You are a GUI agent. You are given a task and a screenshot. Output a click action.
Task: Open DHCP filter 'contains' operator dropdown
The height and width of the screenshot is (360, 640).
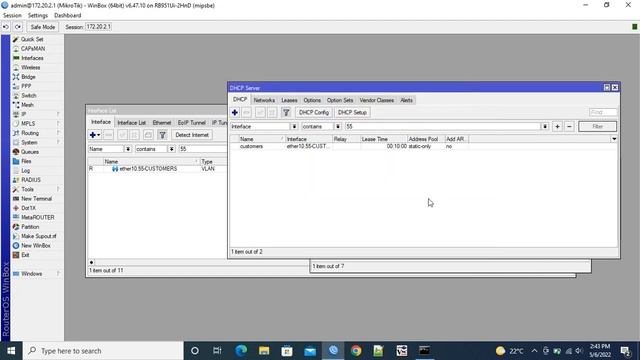(x=338, y=127)
